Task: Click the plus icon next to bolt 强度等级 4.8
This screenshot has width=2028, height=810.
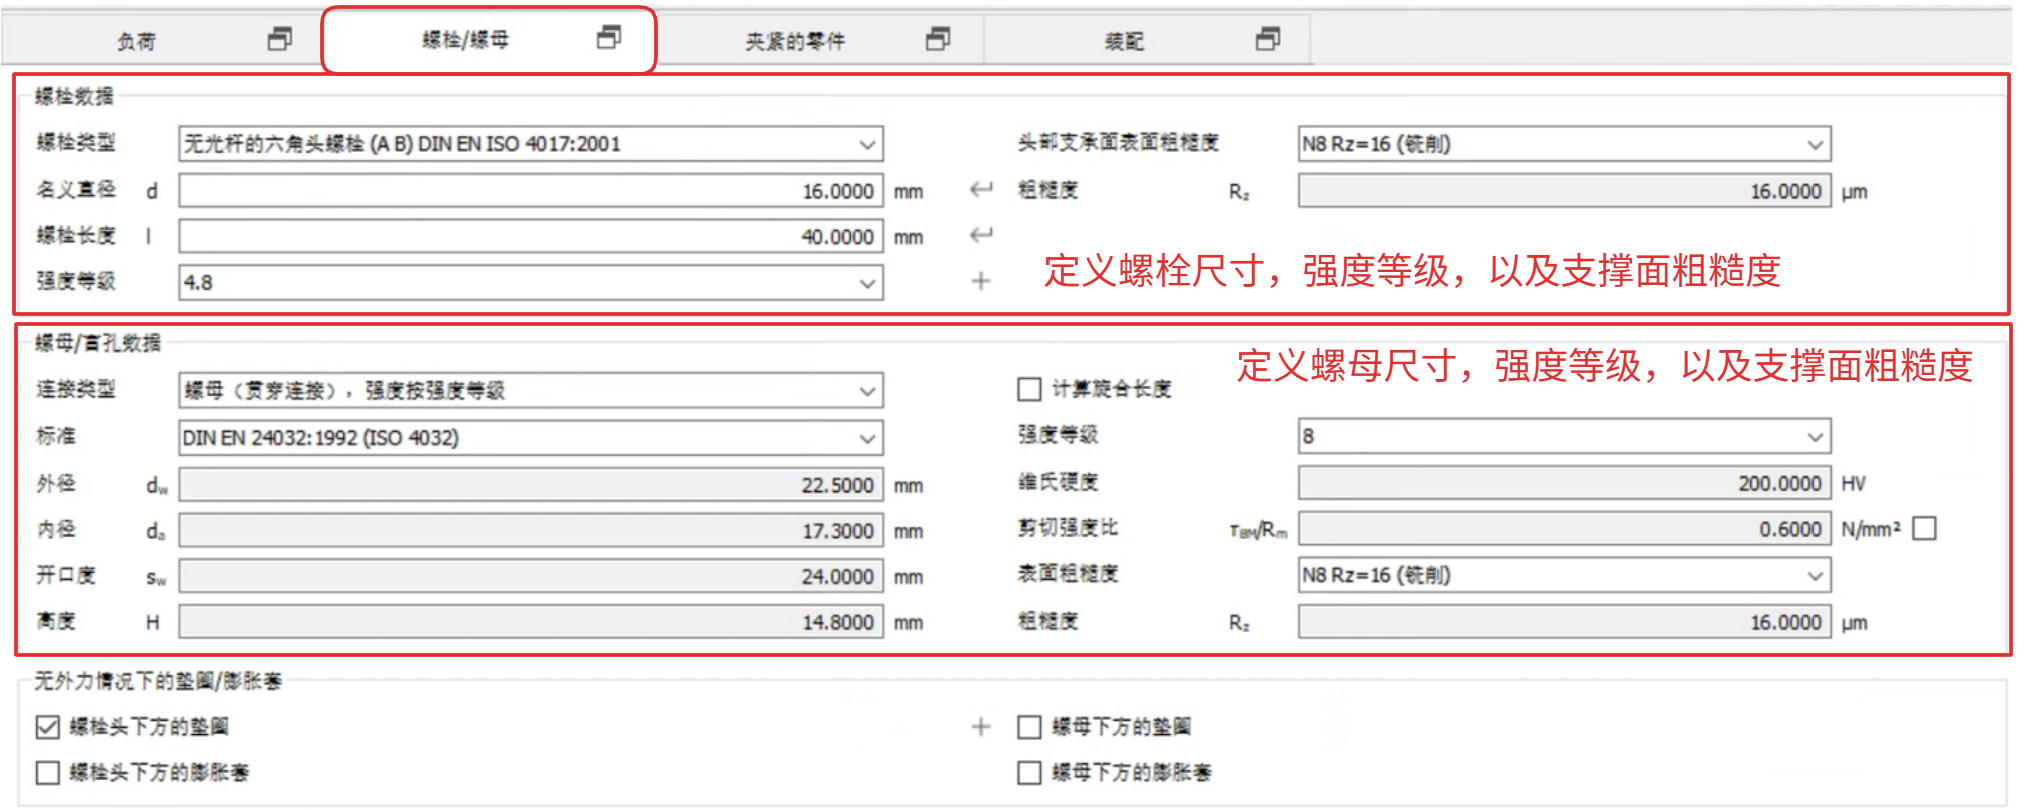Action: (981, 281)
